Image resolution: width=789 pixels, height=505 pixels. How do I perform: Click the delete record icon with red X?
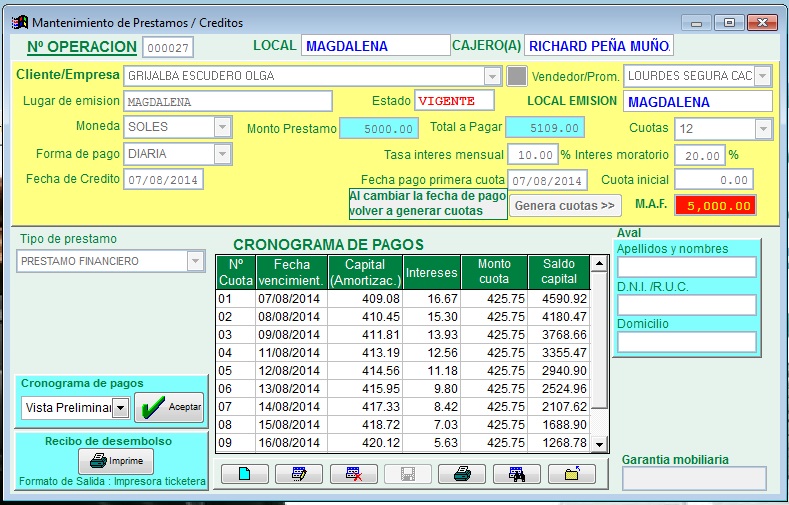[353, 473]
